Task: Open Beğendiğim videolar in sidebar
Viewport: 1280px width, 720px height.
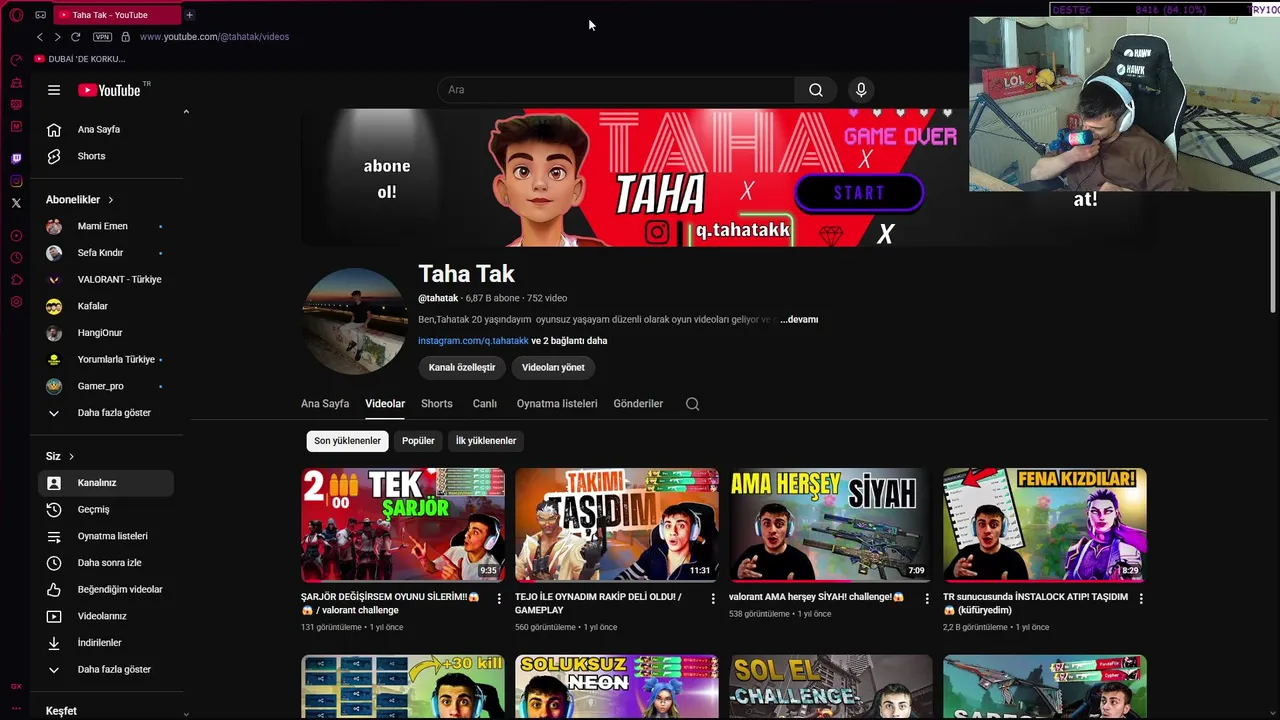Action: tap(106, 589)
